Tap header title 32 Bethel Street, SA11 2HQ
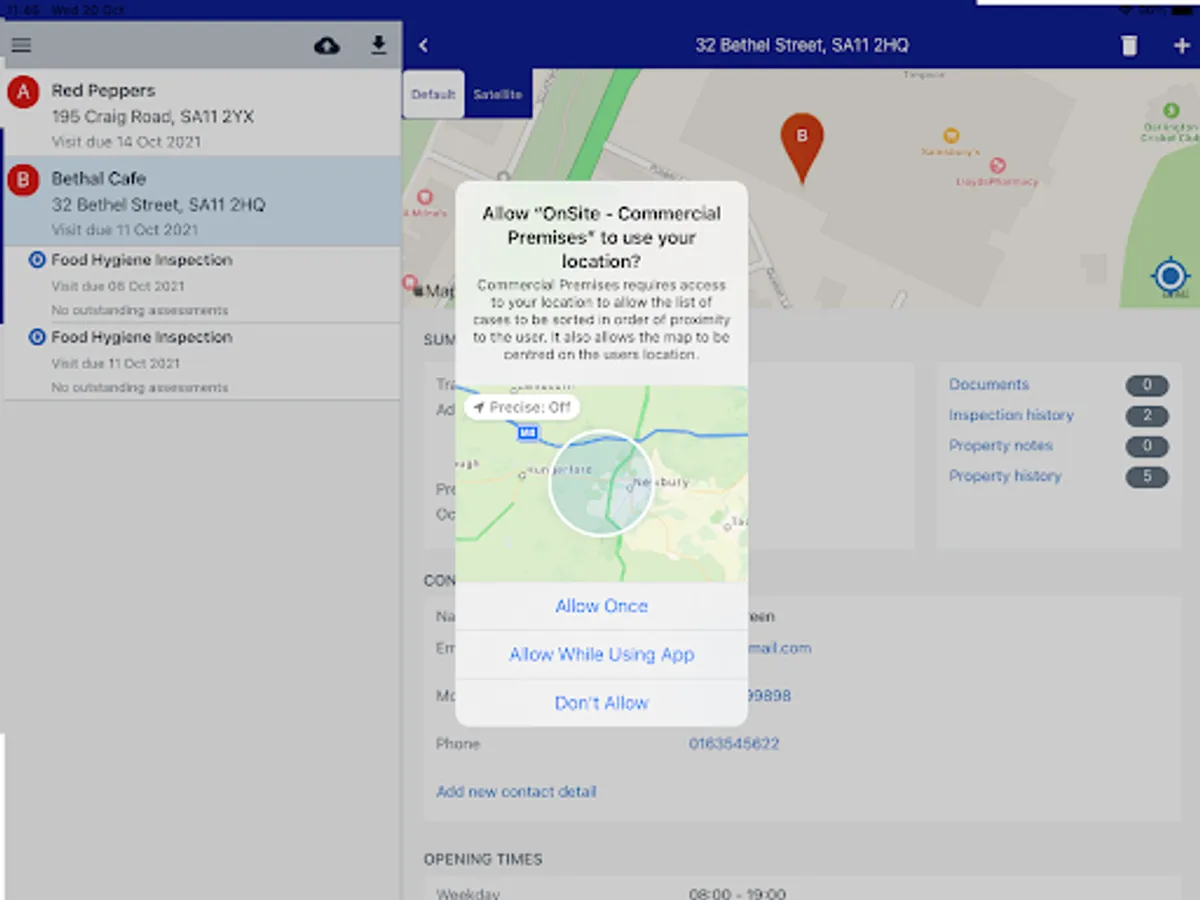The height and width of the screenshot is (900, 1200). click(802, 45)
